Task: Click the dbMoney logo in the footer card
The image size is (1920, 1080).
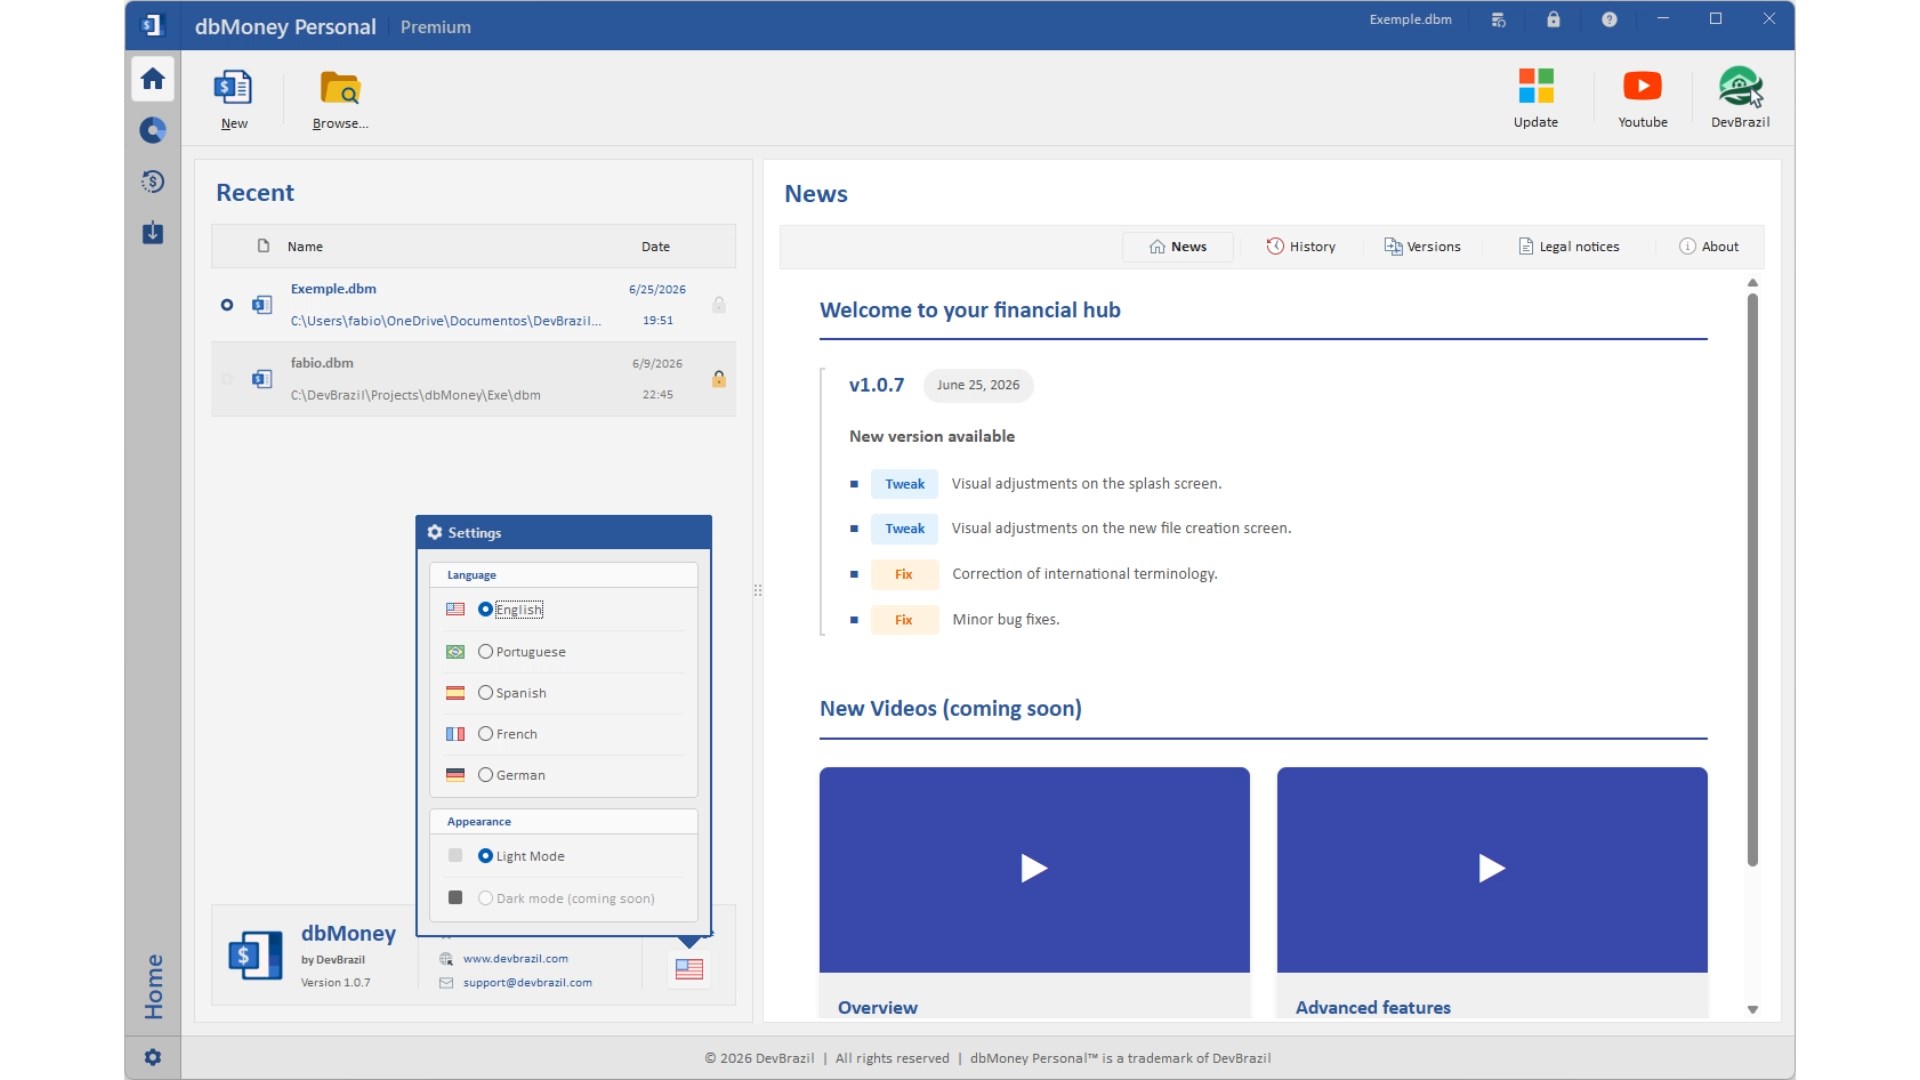Action: tap(255, 956)
